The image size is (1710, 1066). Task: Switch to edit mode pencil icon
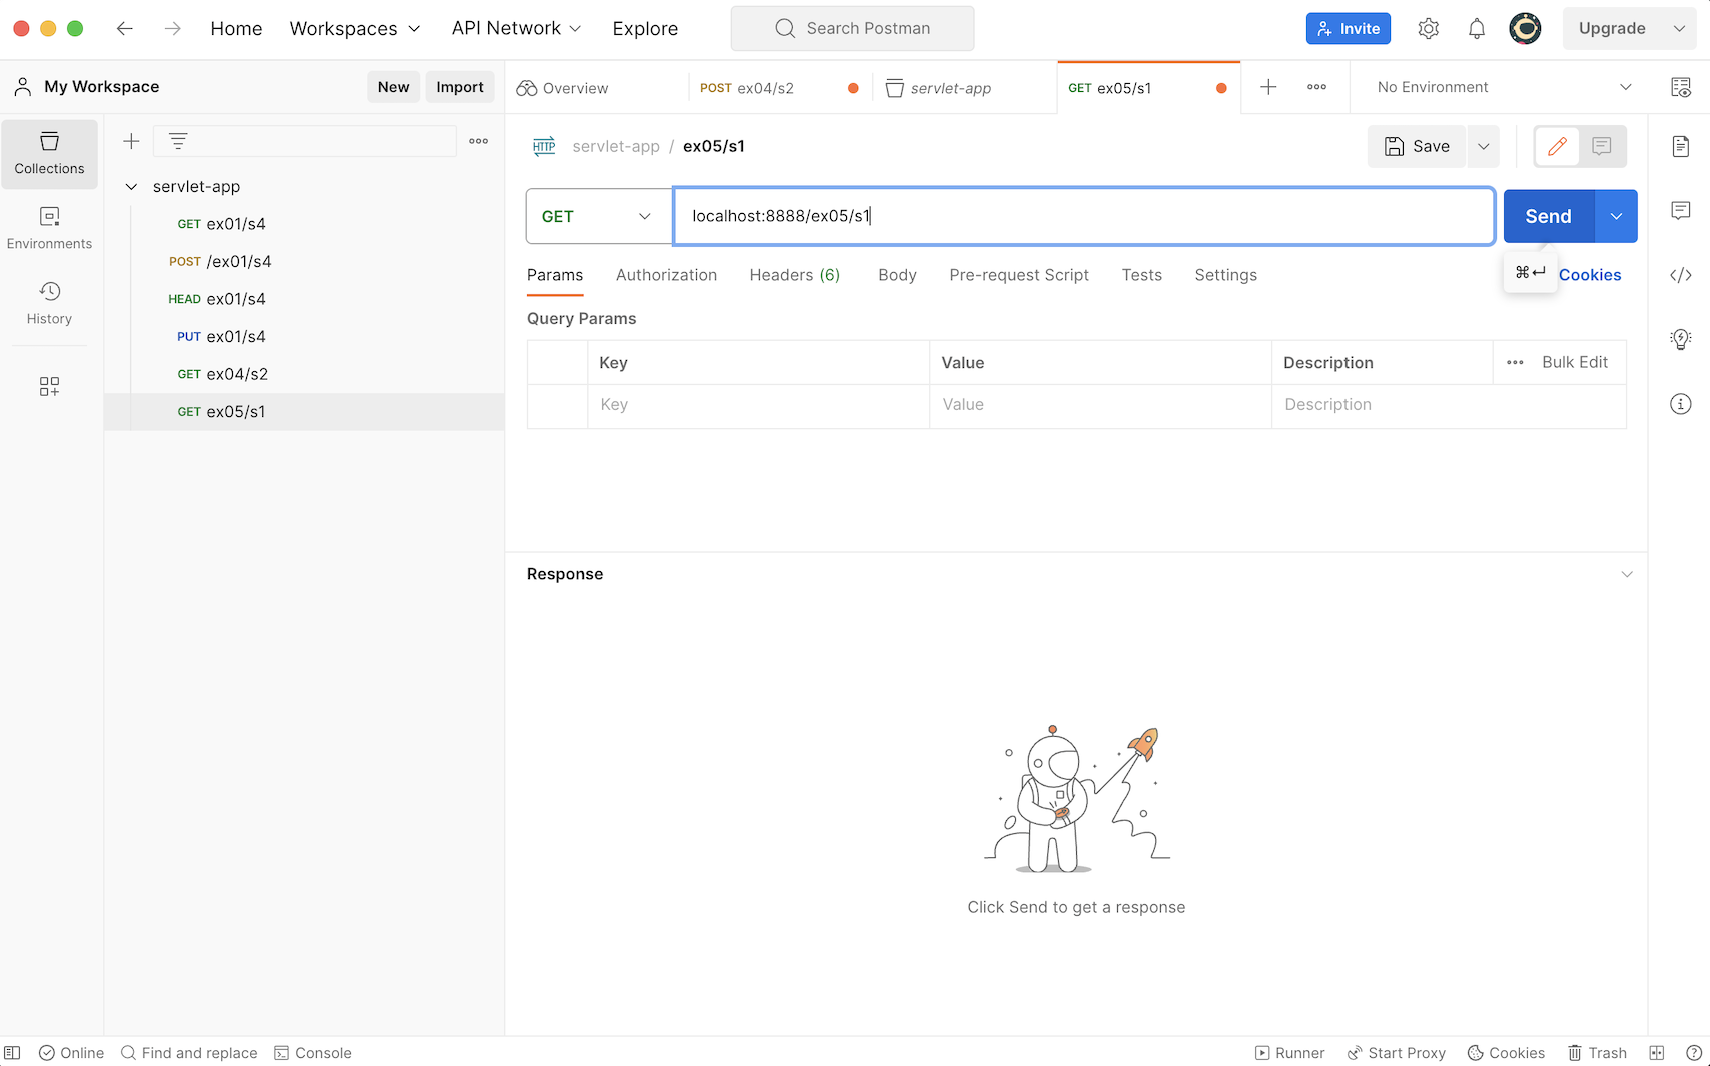1557,147
